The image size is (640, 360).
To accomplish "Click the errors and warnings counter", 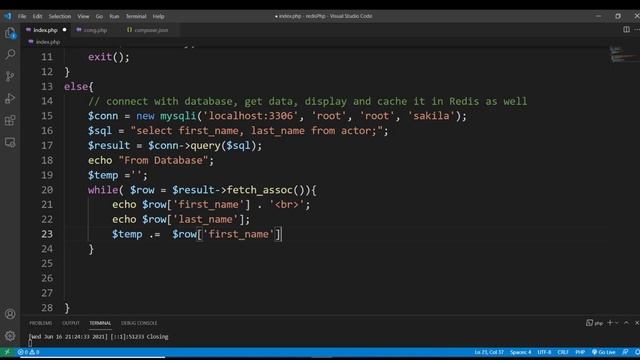I will click(x=29, y=352).
